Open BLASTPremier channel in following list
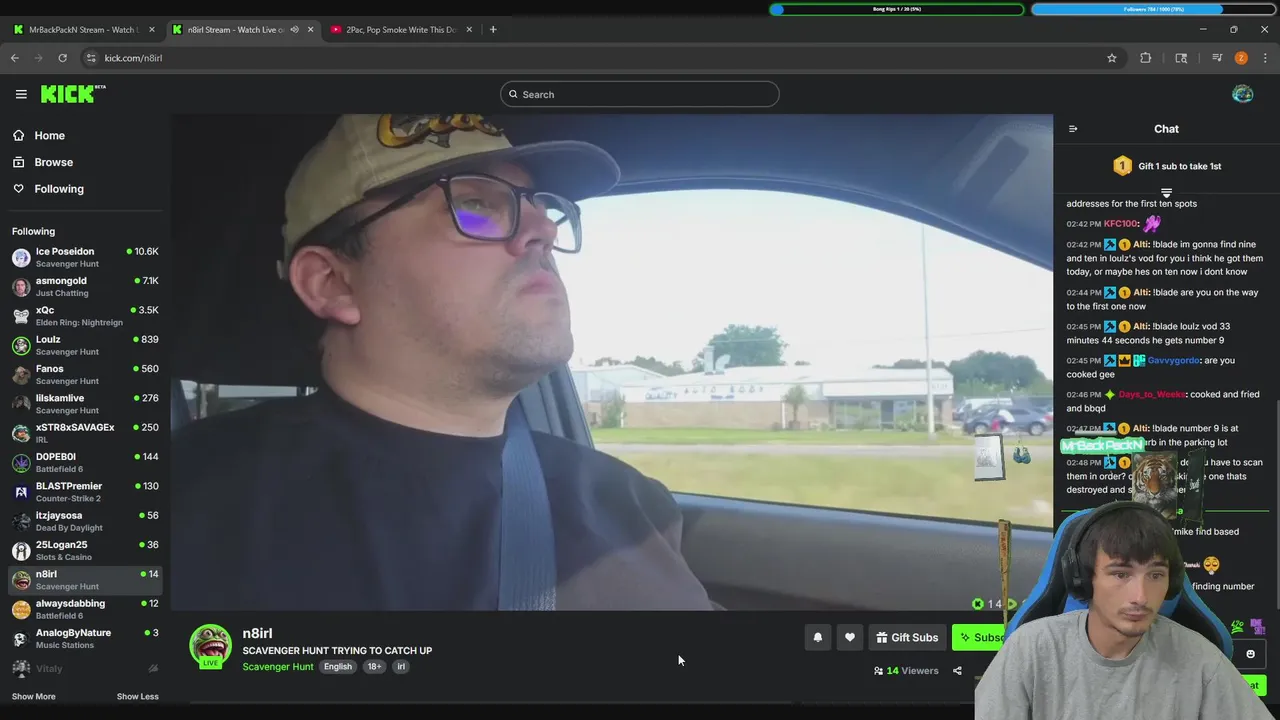This screenshot has width=1280, height=720. (x=85, y=492)
